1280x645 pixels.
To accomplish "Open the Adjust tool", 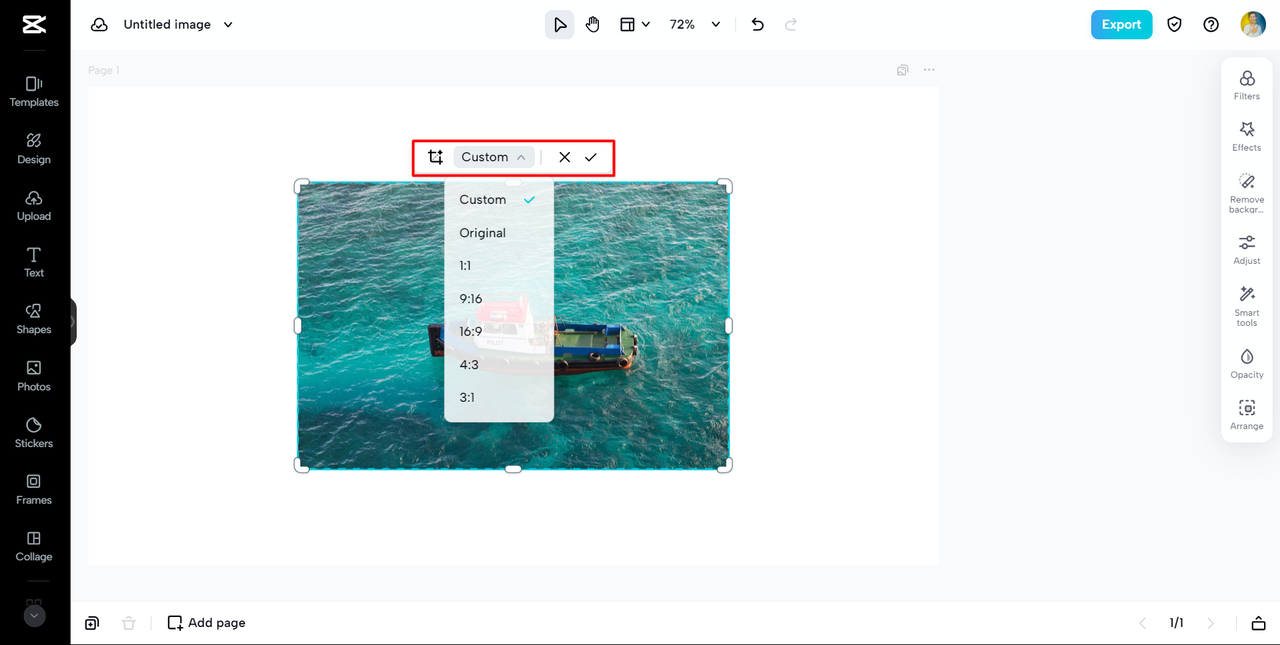I will click(x=1247, y=249).
